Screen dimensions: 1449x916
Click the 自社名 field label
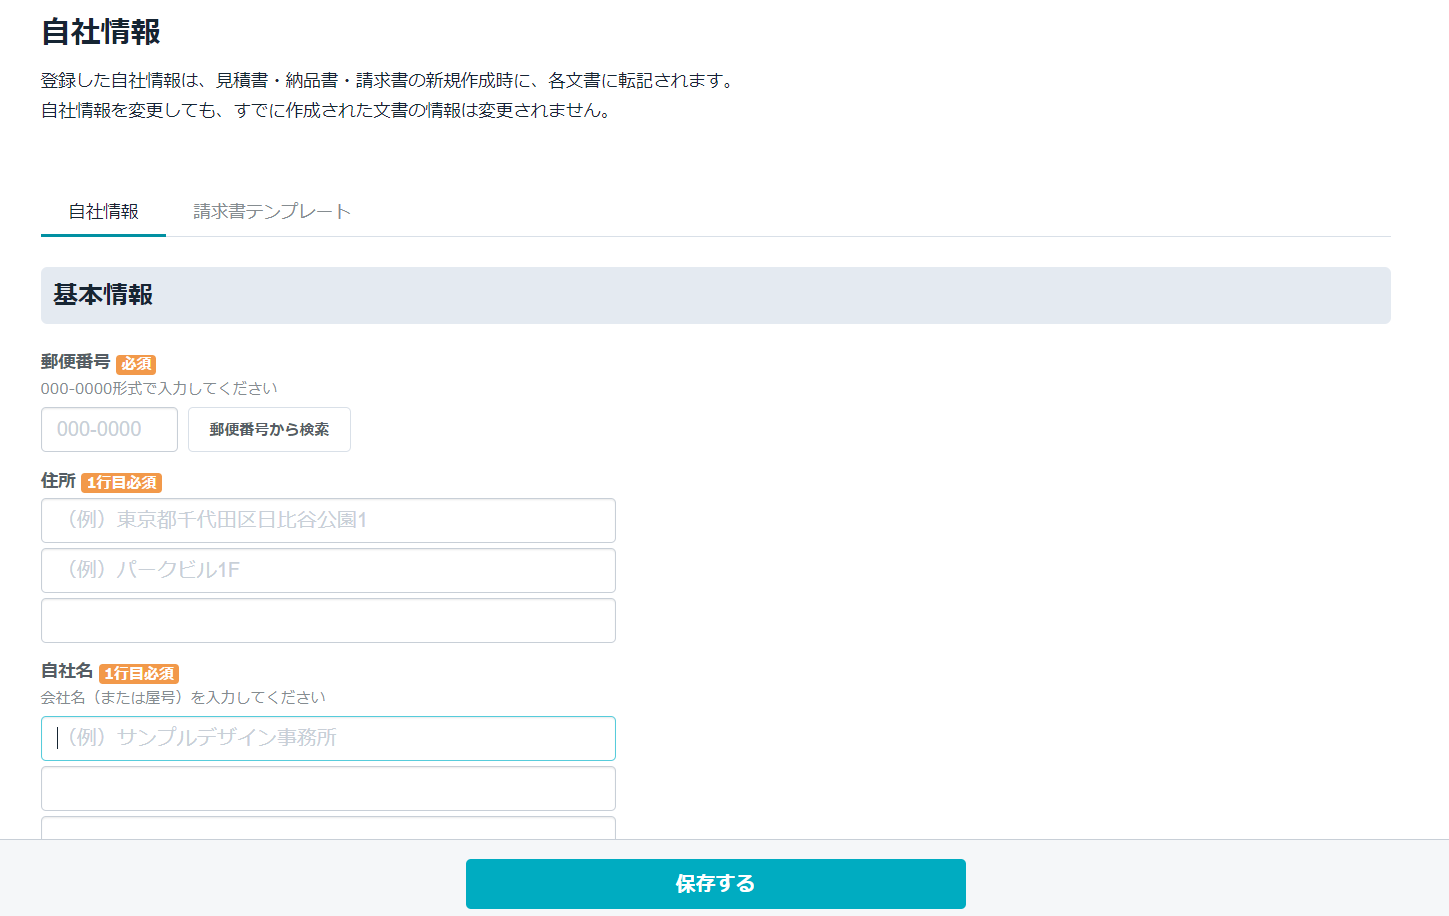[x=67, y=671]
